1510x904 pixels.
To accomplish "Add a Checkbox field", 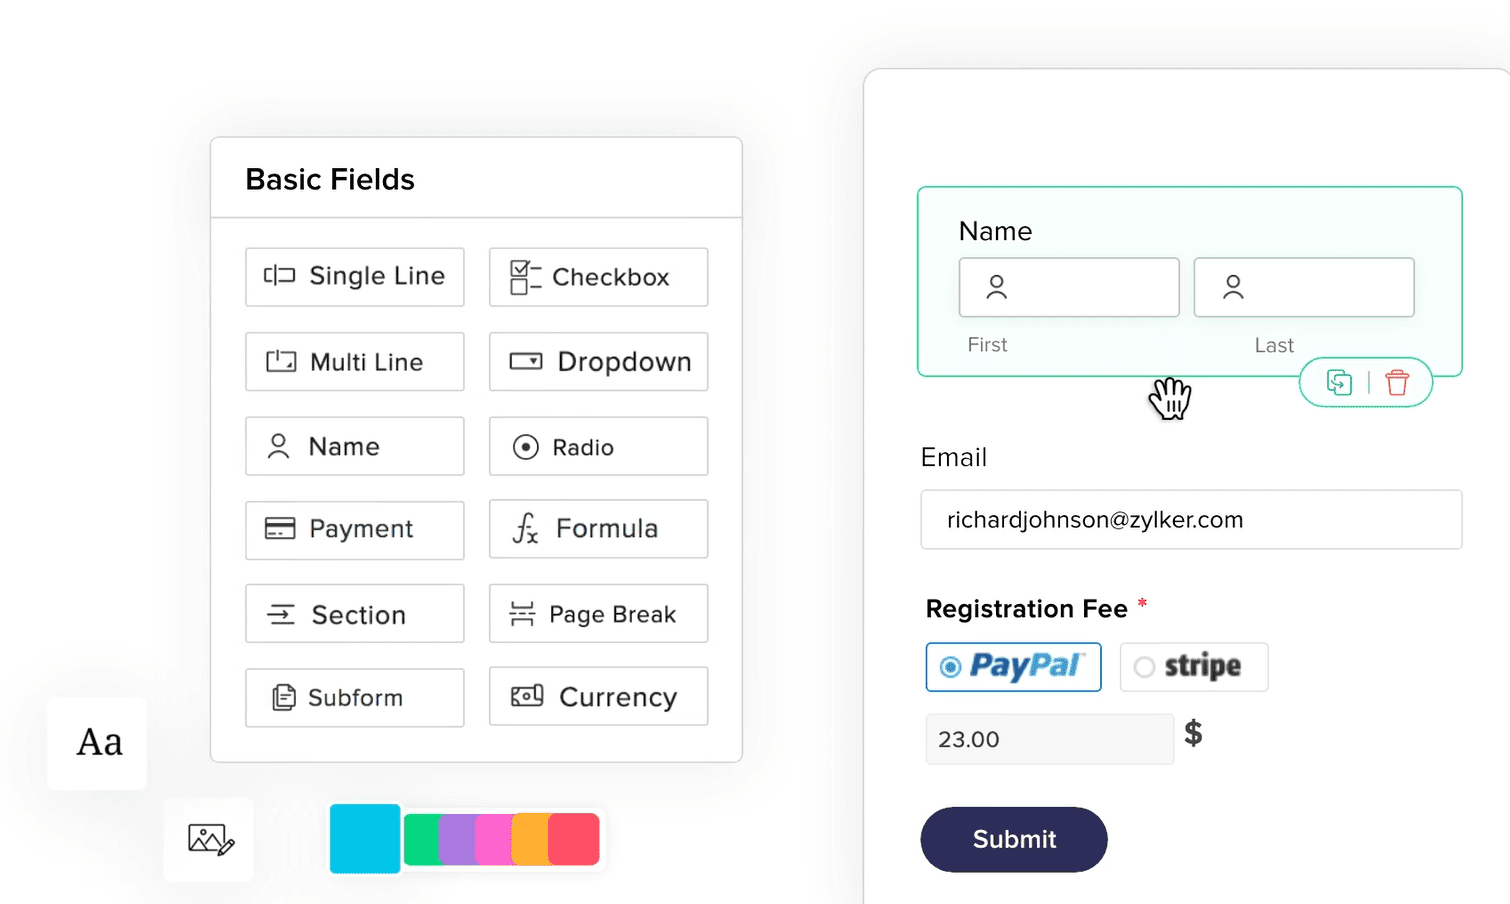I will [x=598, y=277].
